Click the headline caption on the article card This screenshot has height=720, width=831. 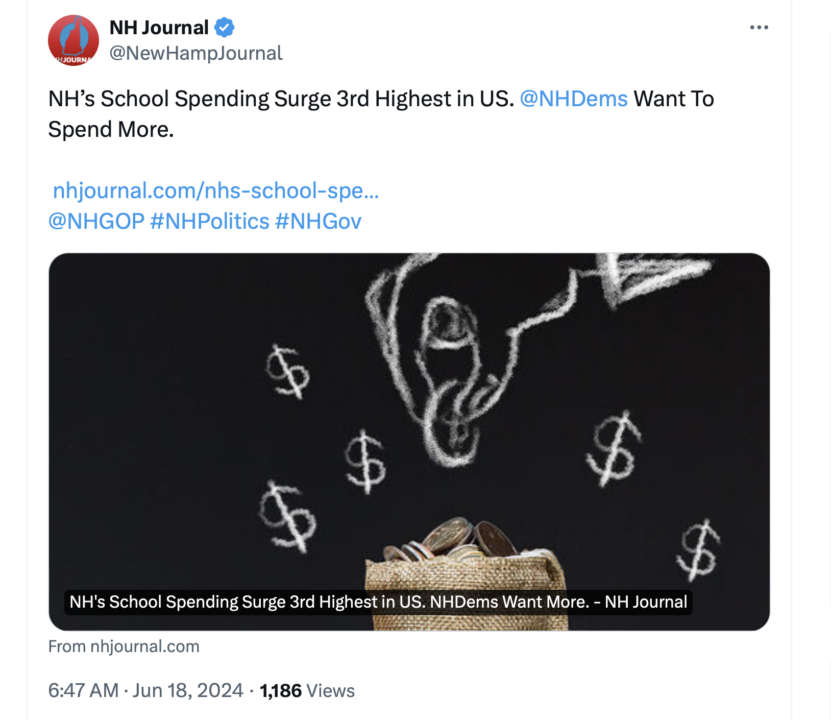tap(377, 602)
